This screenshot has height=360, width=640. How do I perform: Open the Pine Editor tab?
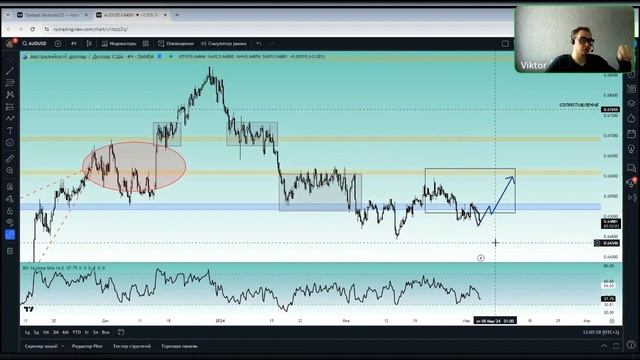[87, 346]
